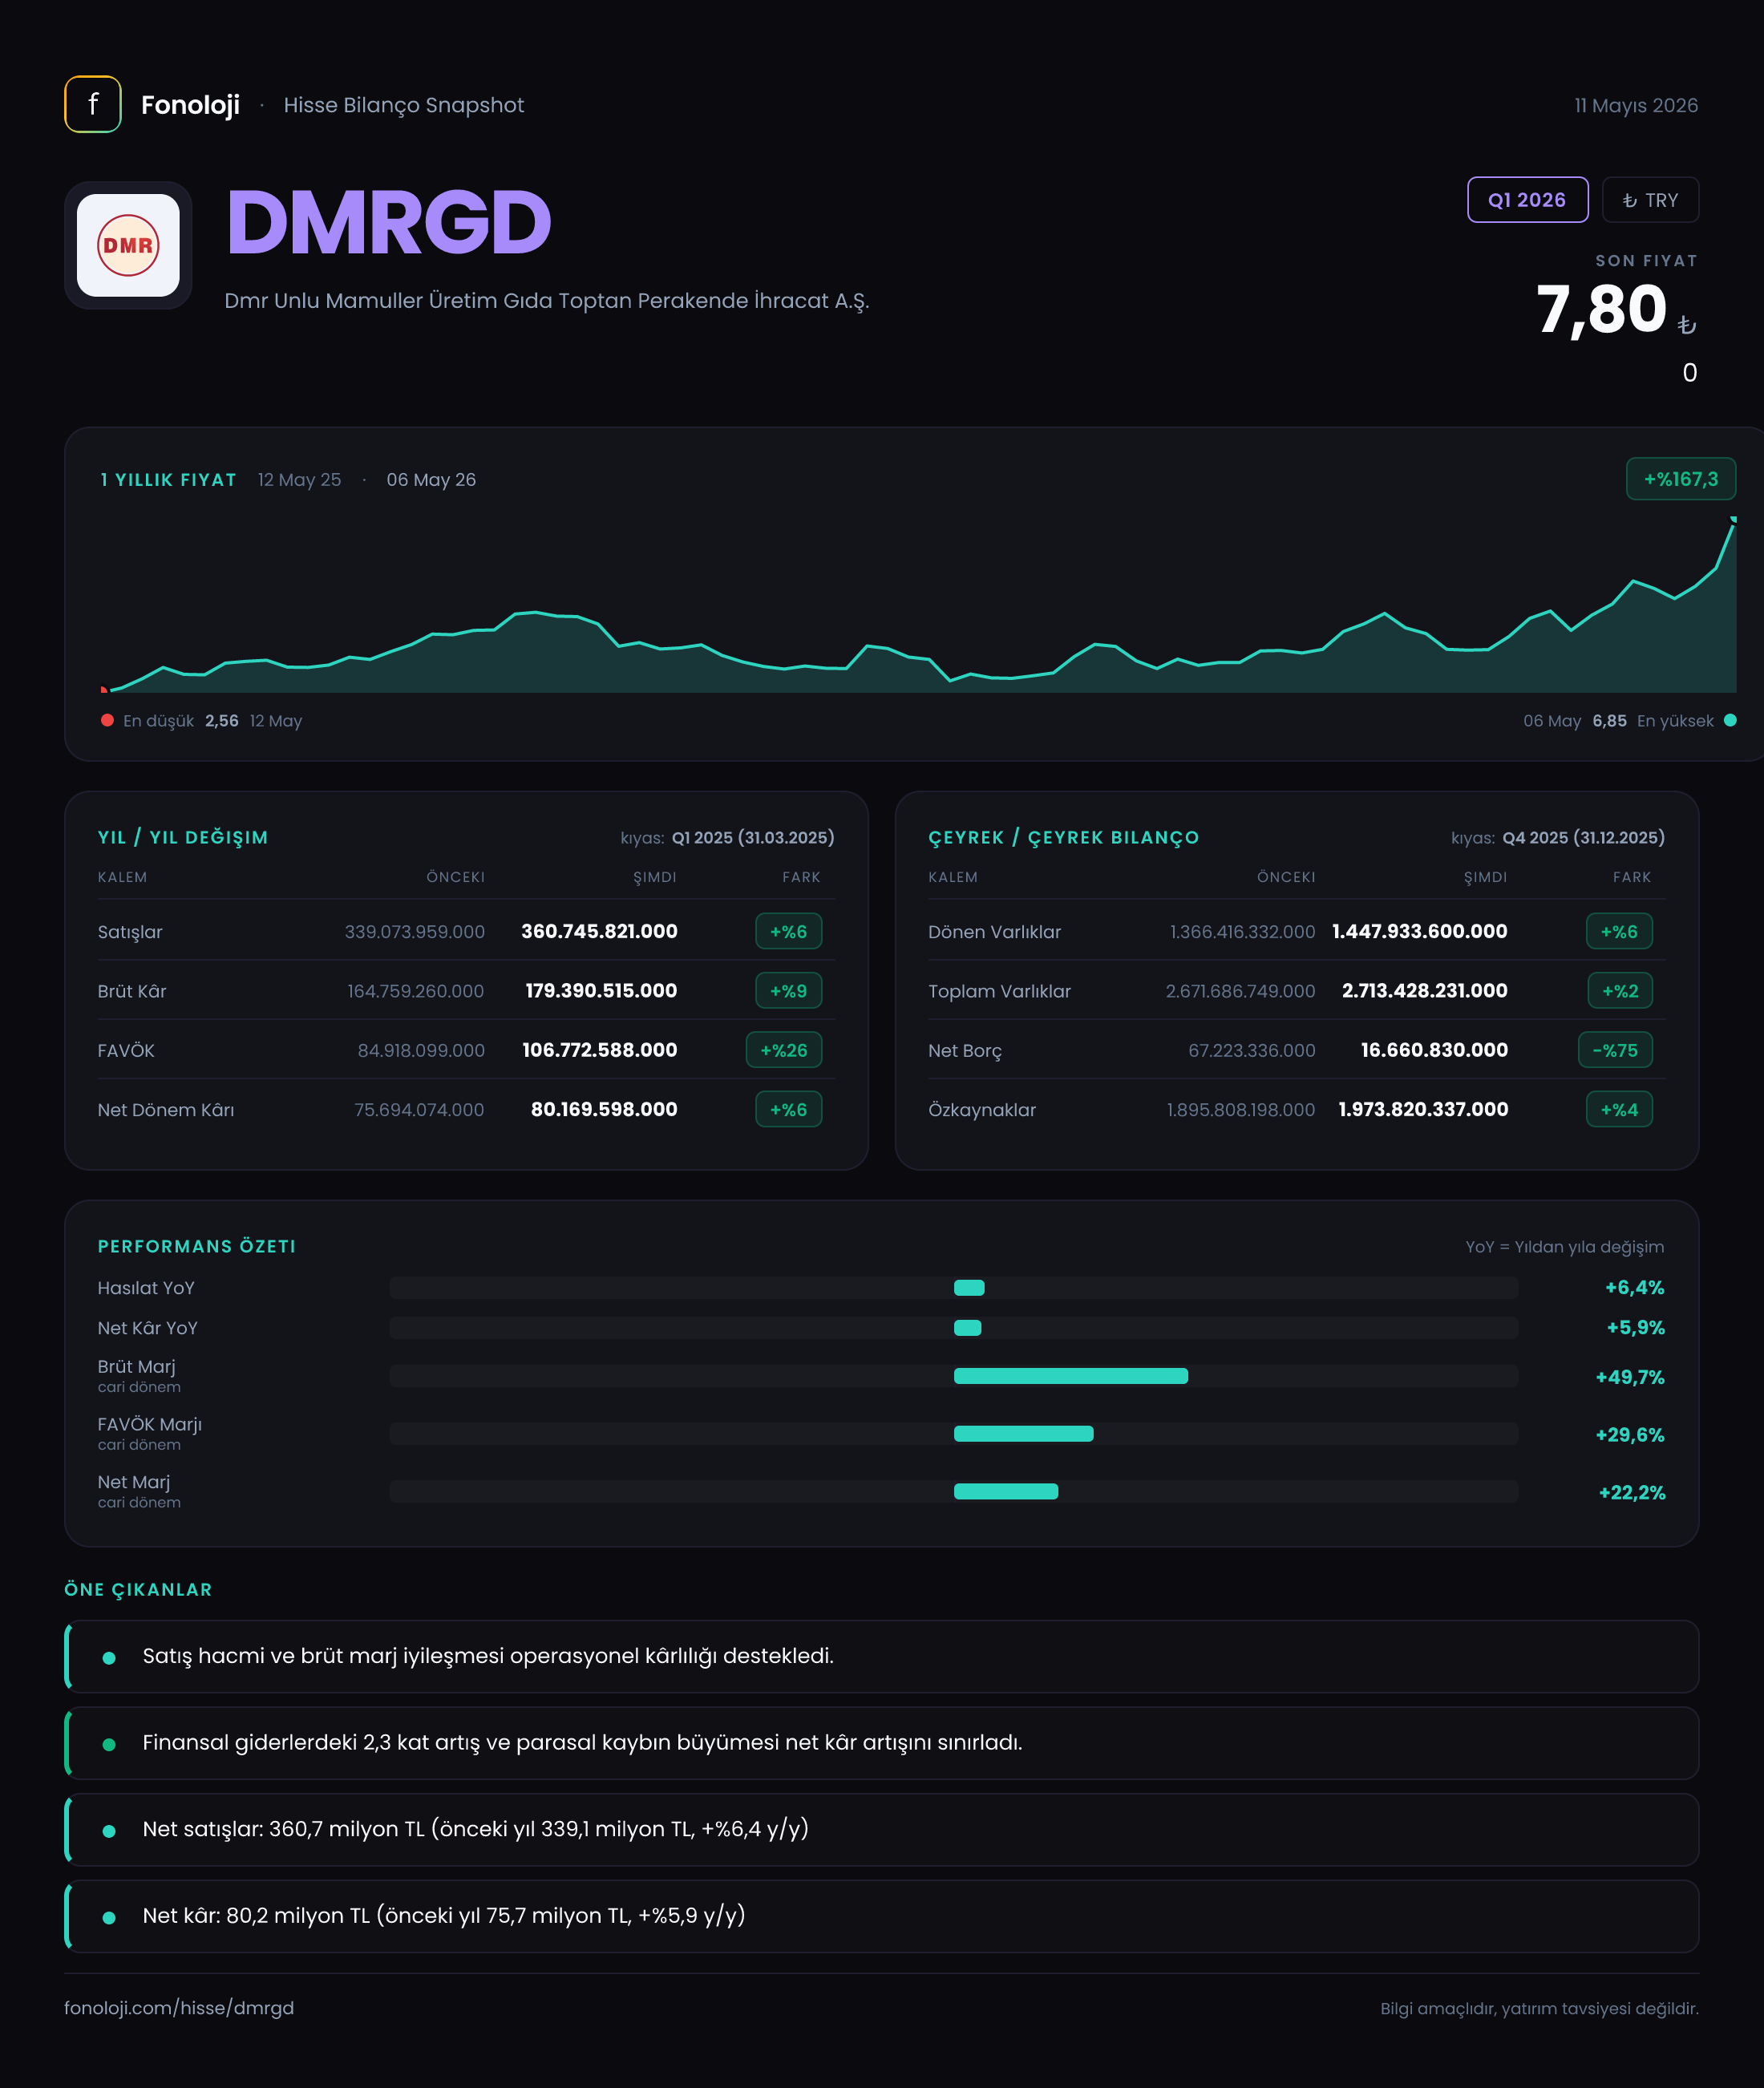Image resolution: width=1764 pixels, height=2088 pixels.
Task: Click the FAVÖK +%26 badge
Action: click(783, 1050)
